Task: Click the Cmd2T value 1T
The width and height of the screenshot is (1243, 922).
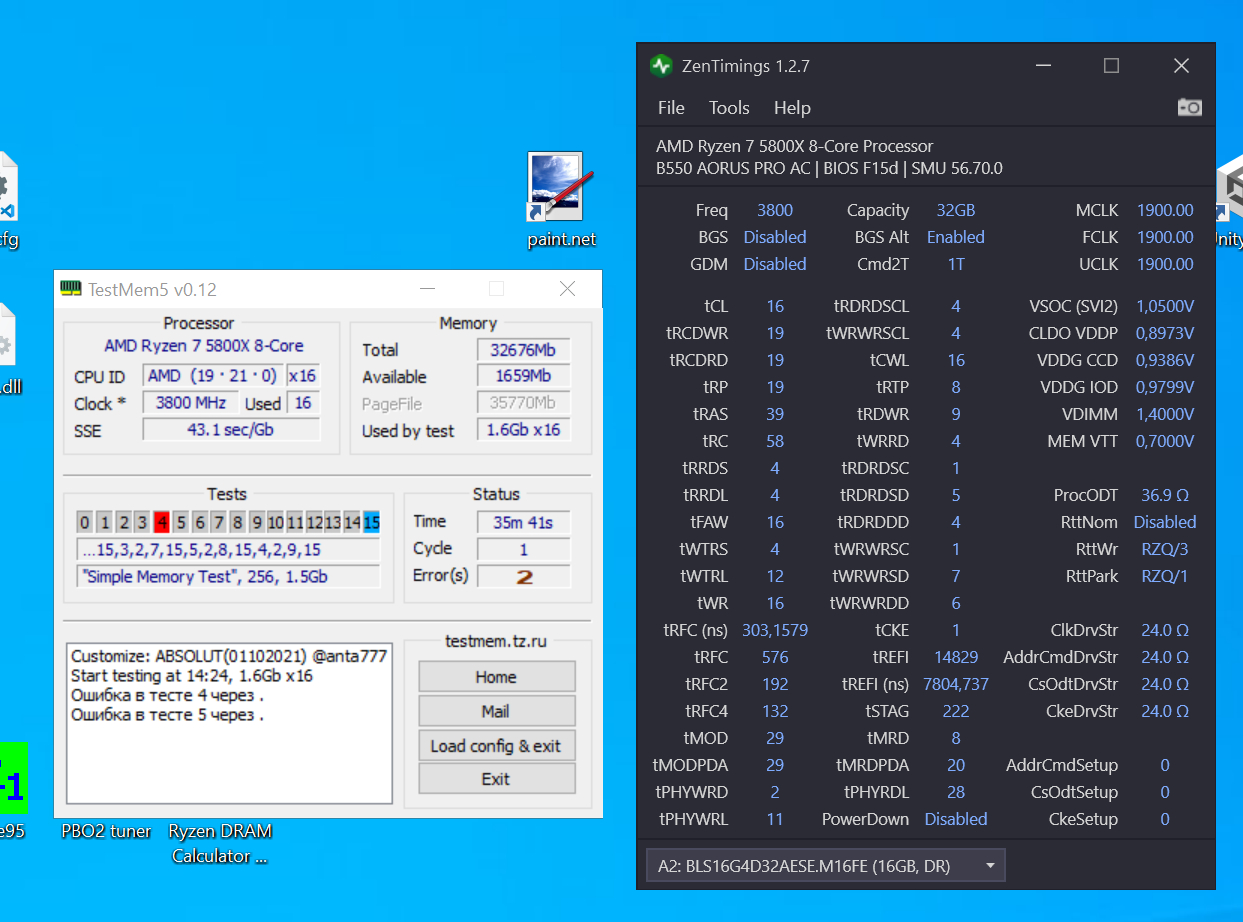Action: [x=955, y=264]
